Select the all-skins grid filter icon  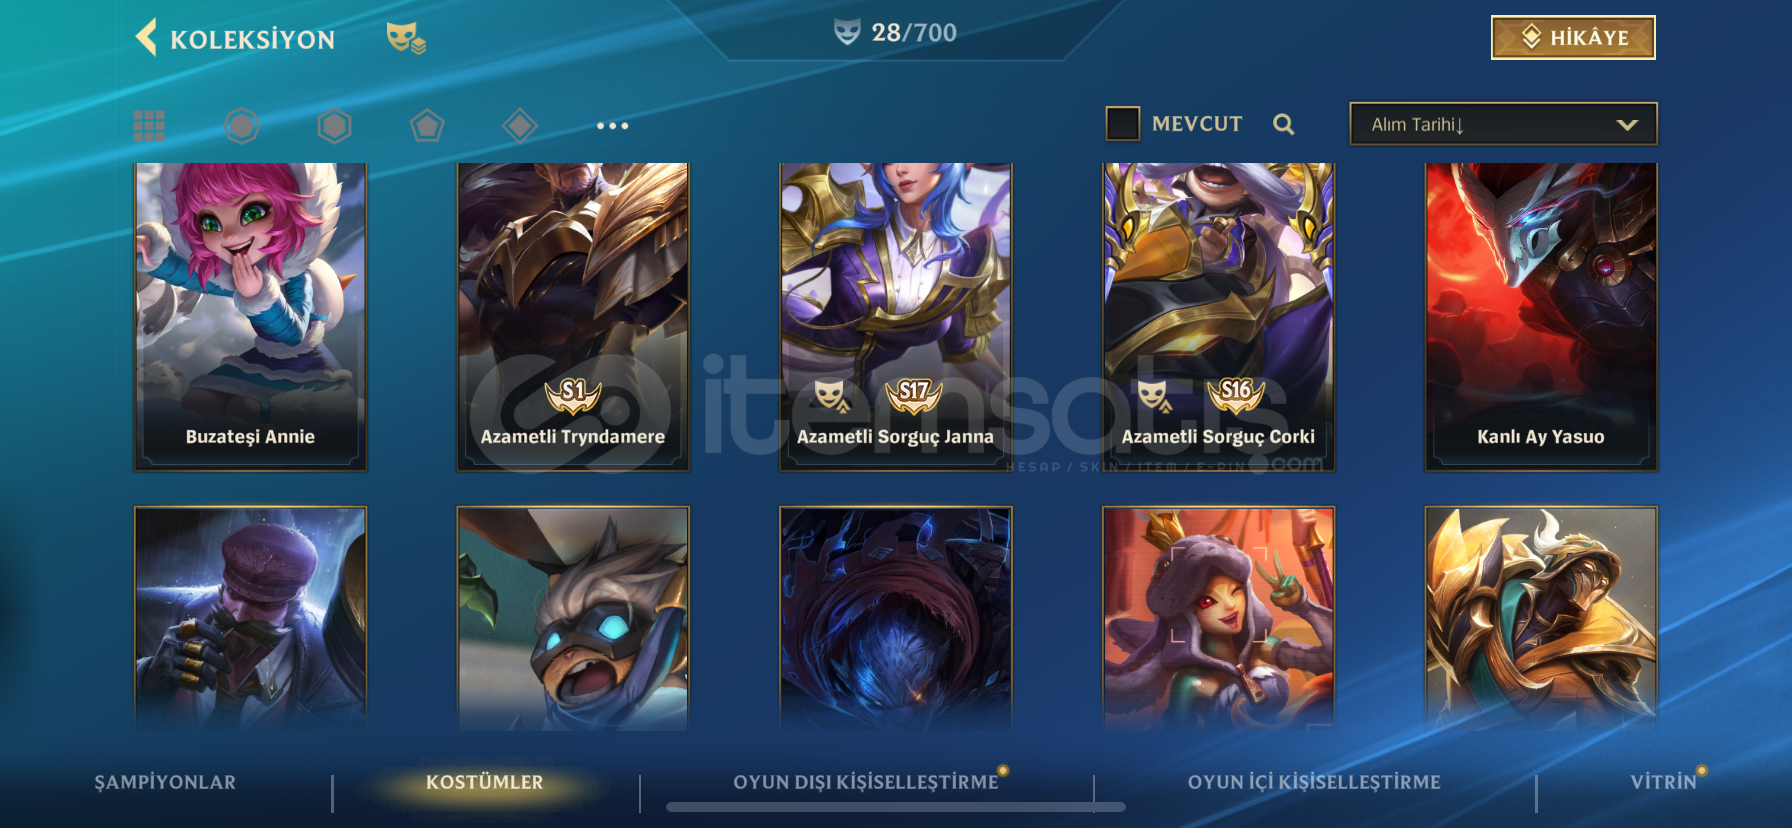149,125
